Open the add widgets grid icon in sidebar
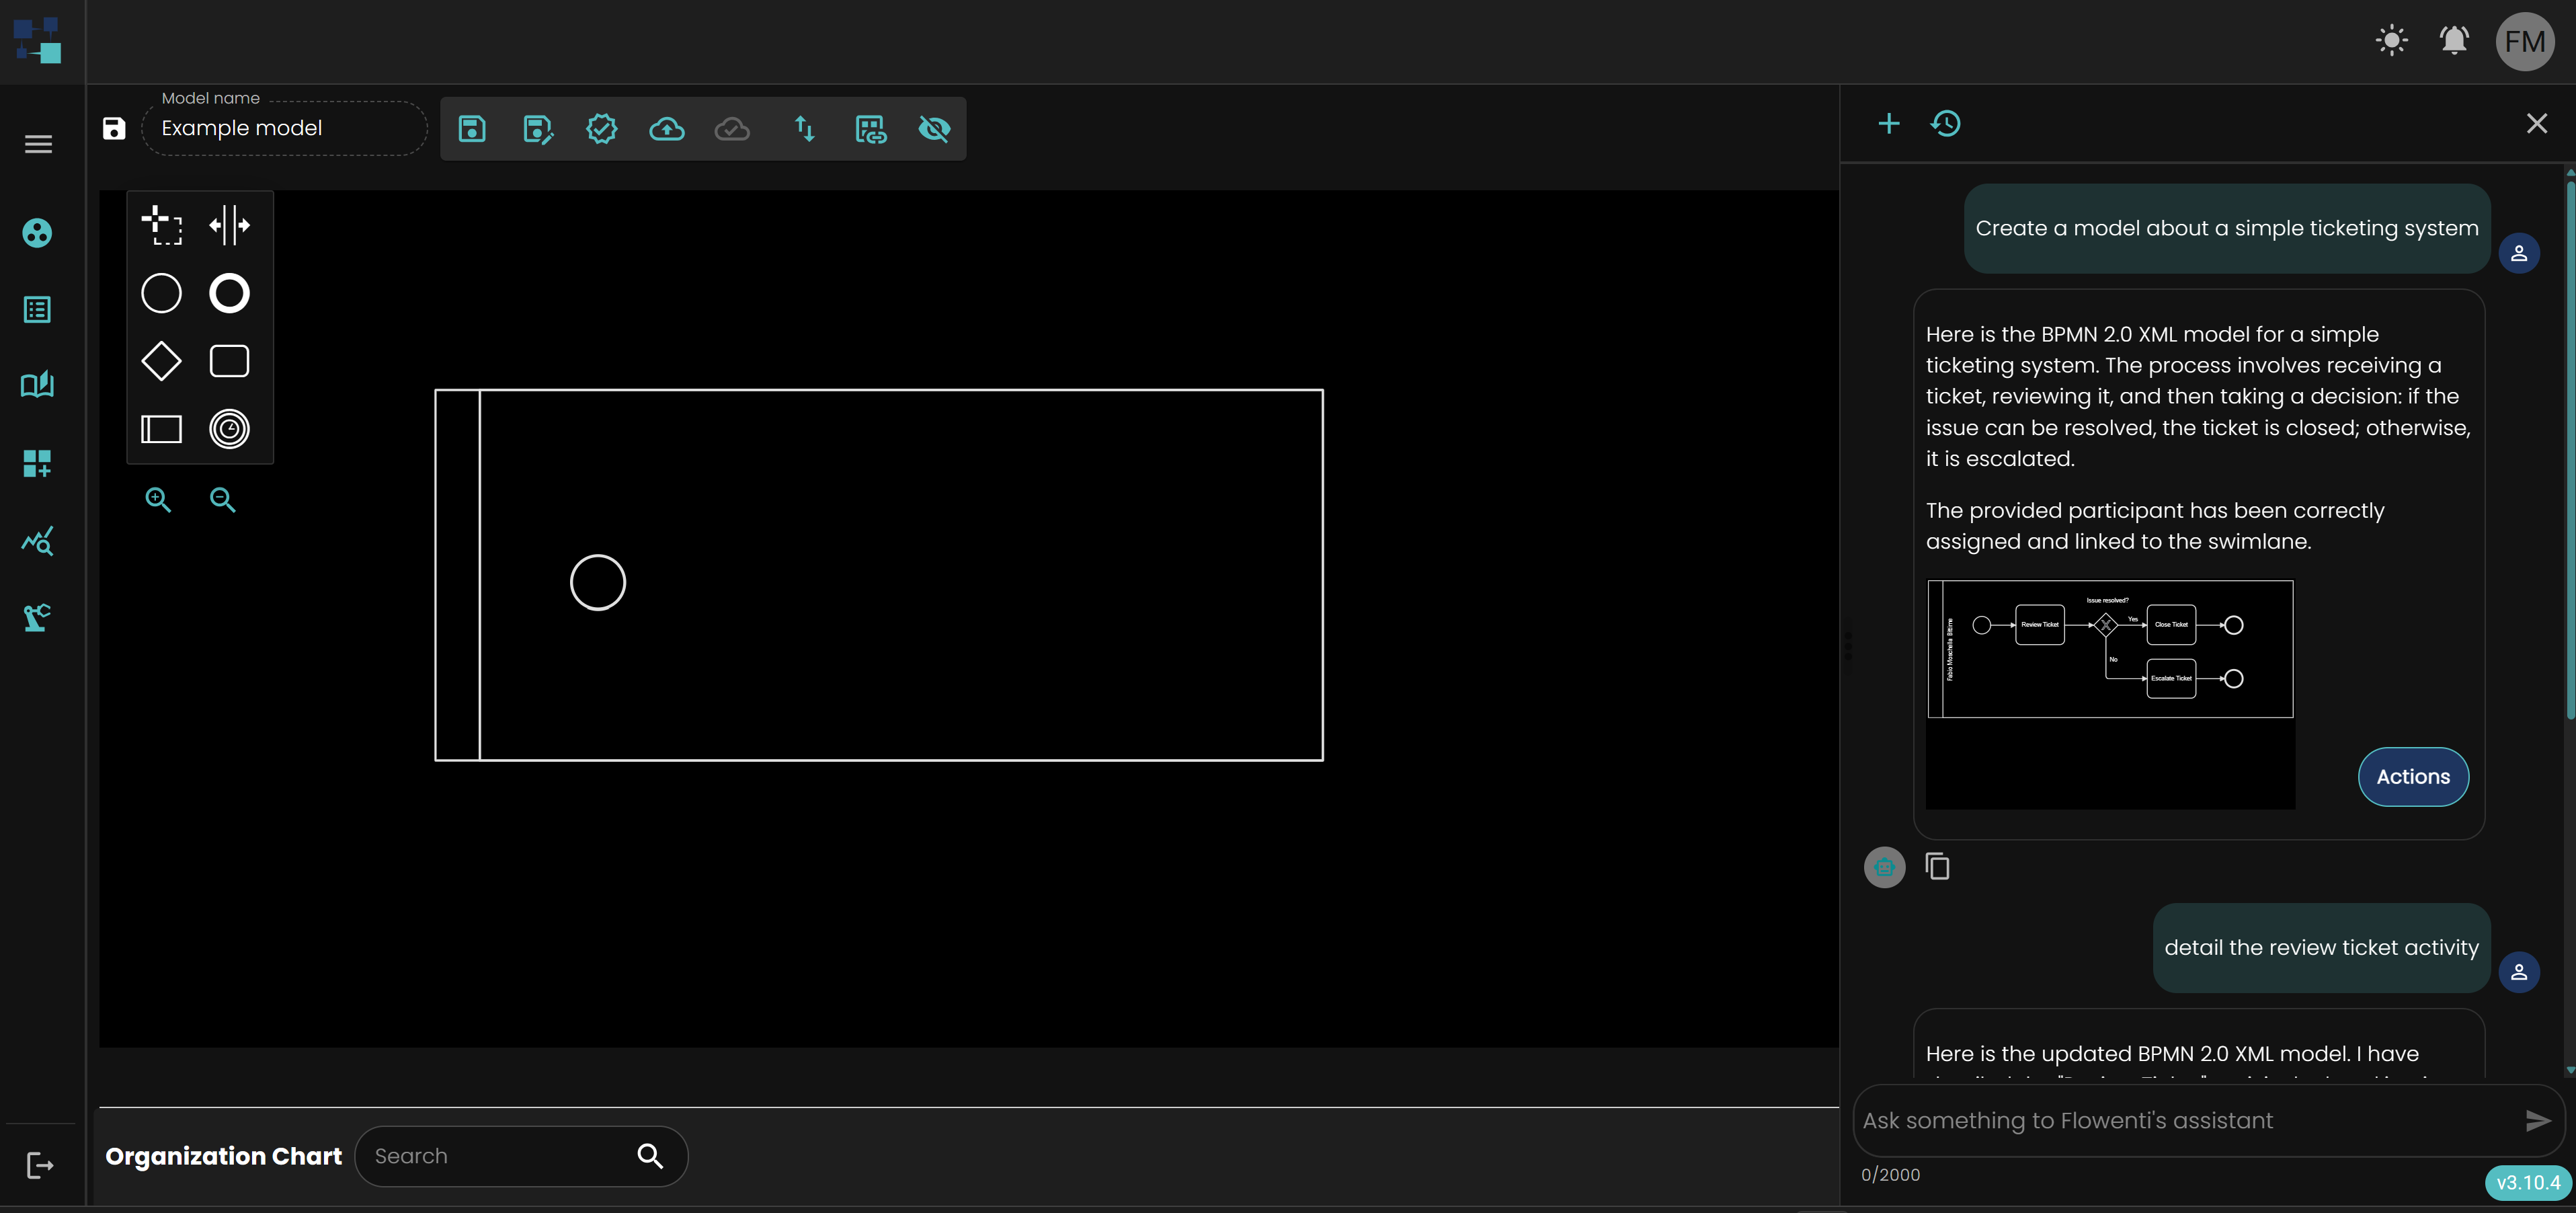Screen dimensions: 2576x1213 (38, 463)
